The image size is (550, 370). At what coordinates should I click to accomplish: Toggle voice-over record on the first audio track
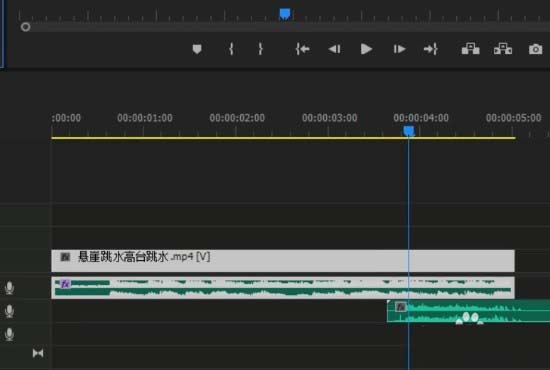9,288
